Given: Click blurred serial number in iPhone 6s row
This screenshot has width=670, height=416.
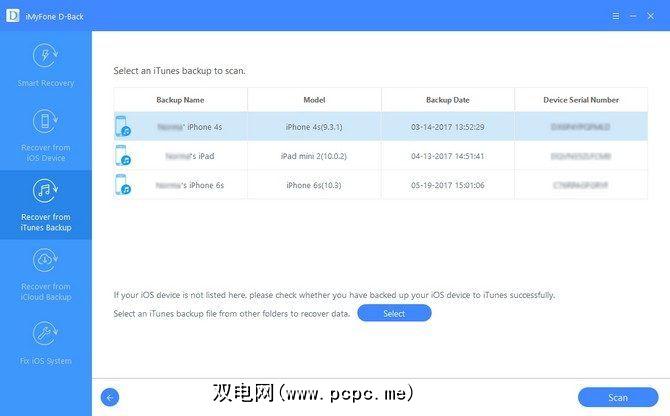Looking at the screenshot, I should pyautogui.click(x=581, y=185).
